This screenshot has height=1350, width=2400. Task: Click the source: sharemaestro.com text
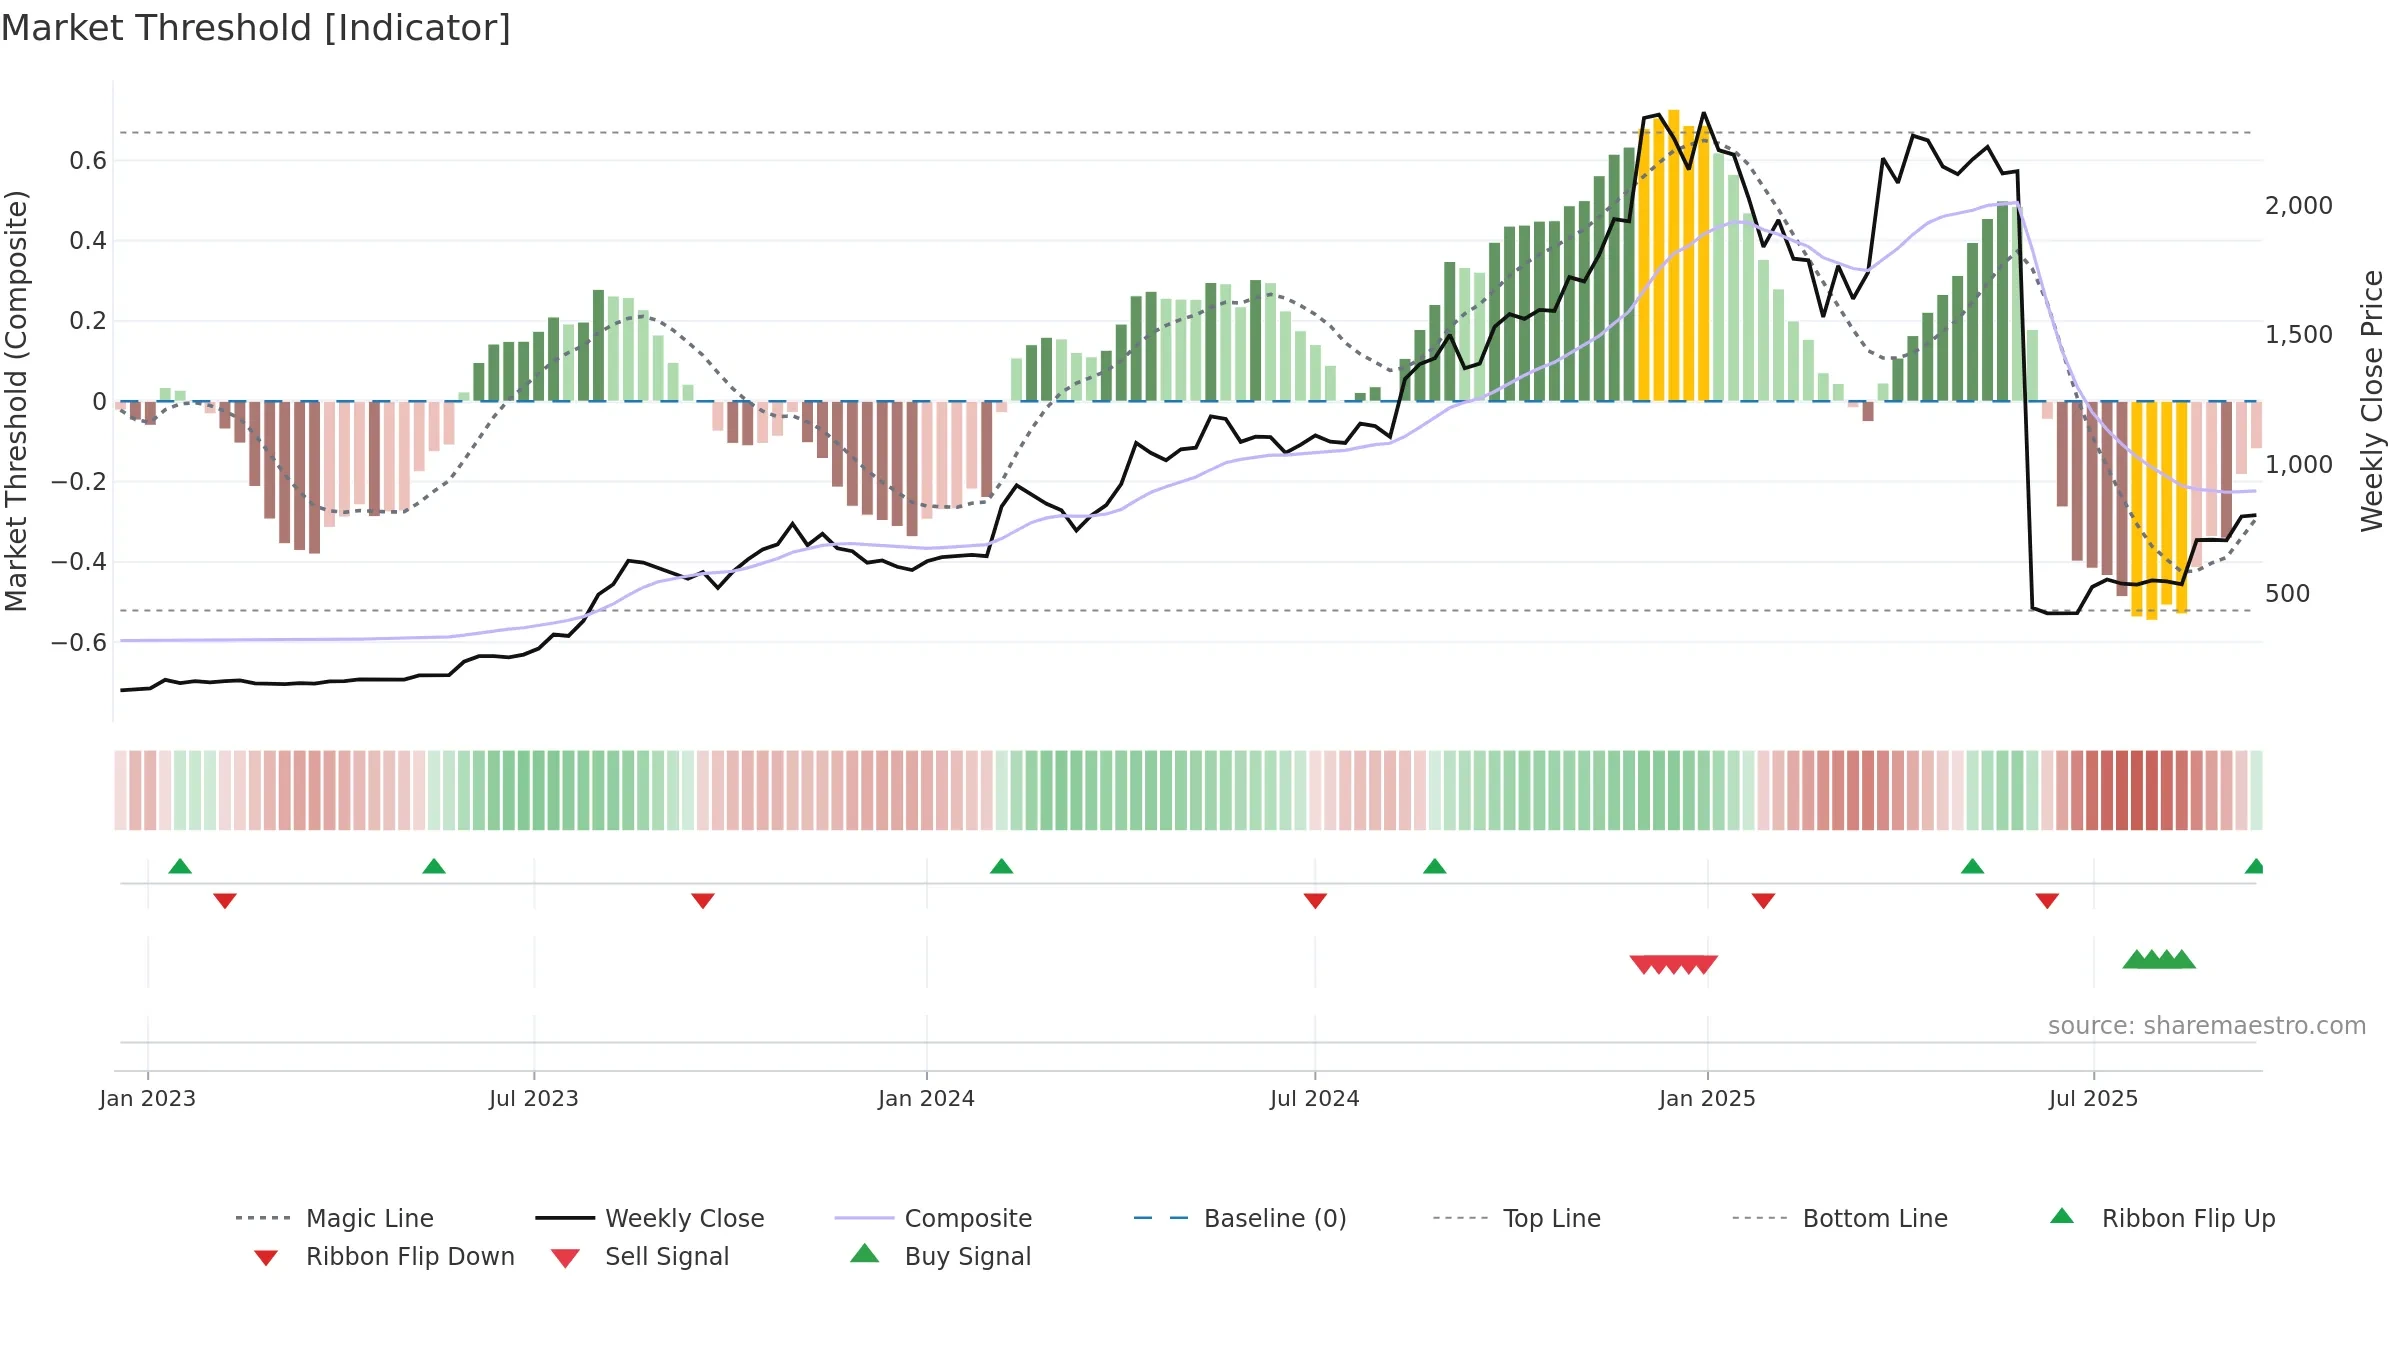(x=2207, y=1026)
